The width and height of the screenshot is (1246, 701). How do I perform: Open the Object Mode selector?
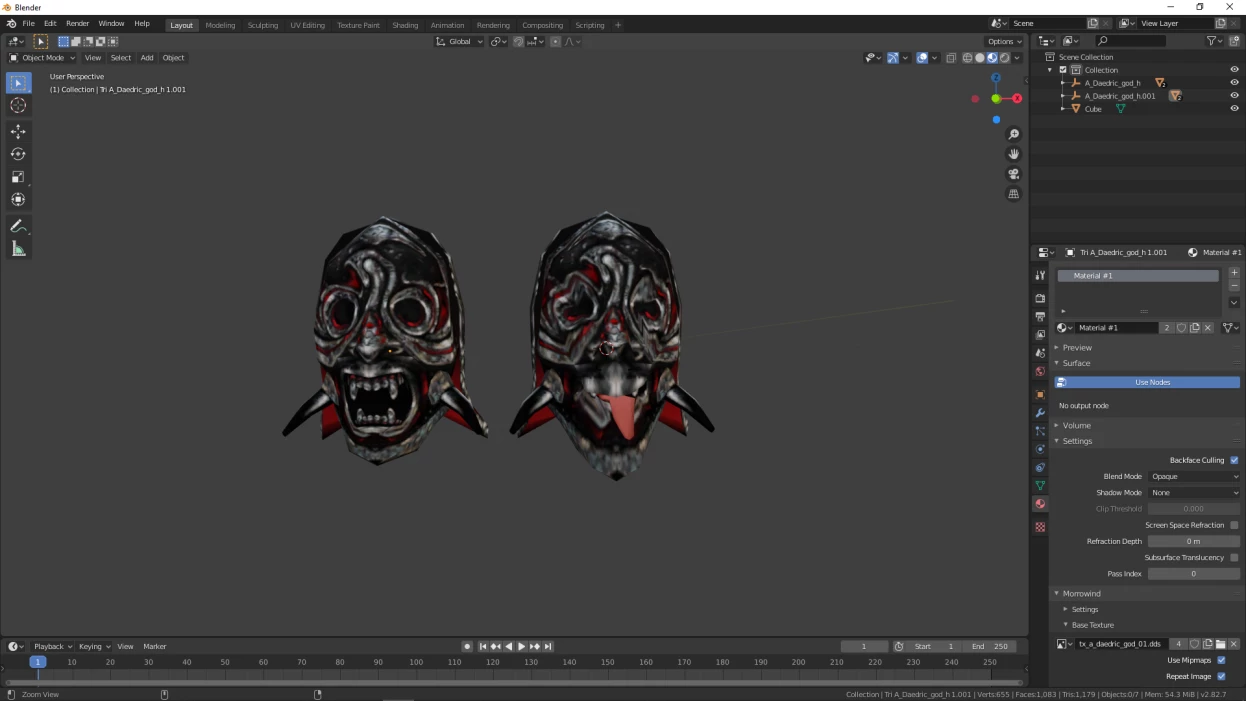tap(41, 58)
